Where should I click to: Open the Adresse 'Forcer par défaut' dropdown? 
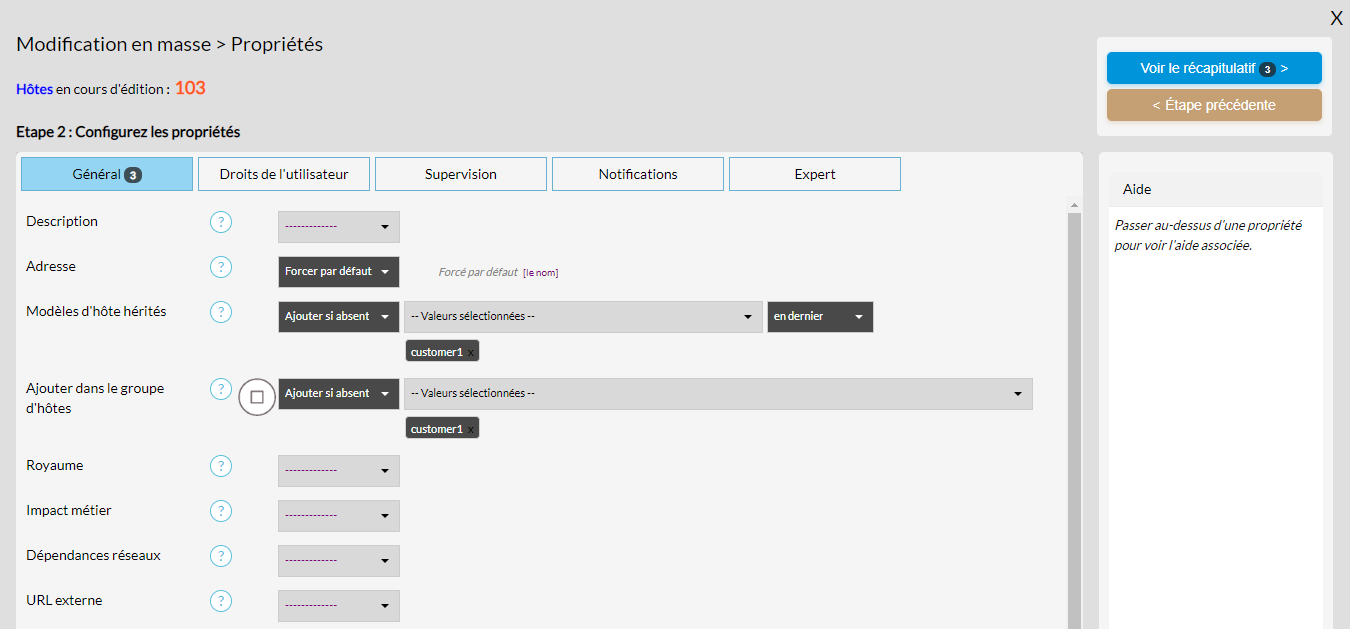click(x=338, y=272)
